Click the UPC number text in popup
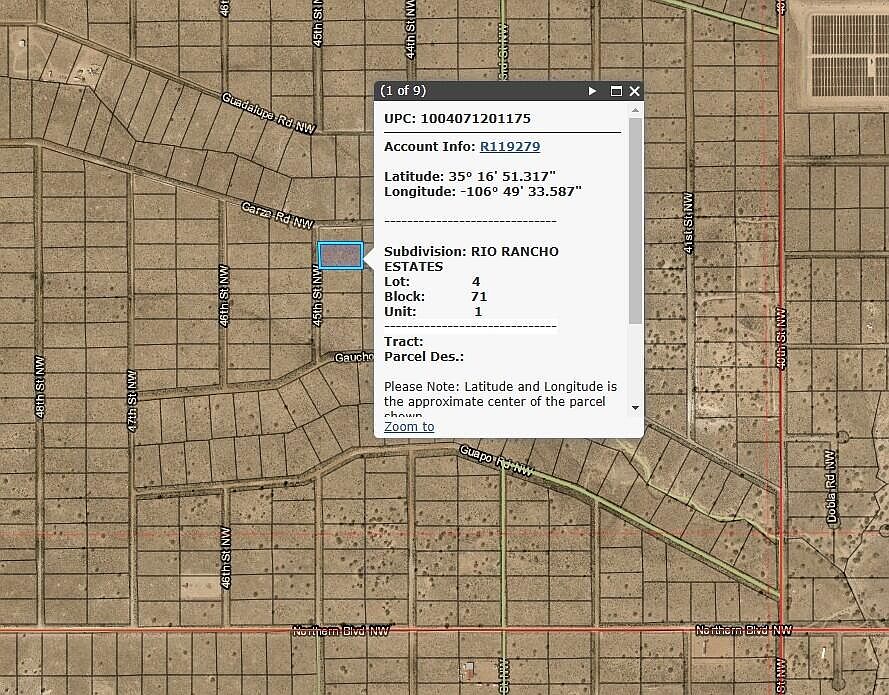 coord(476,119)
